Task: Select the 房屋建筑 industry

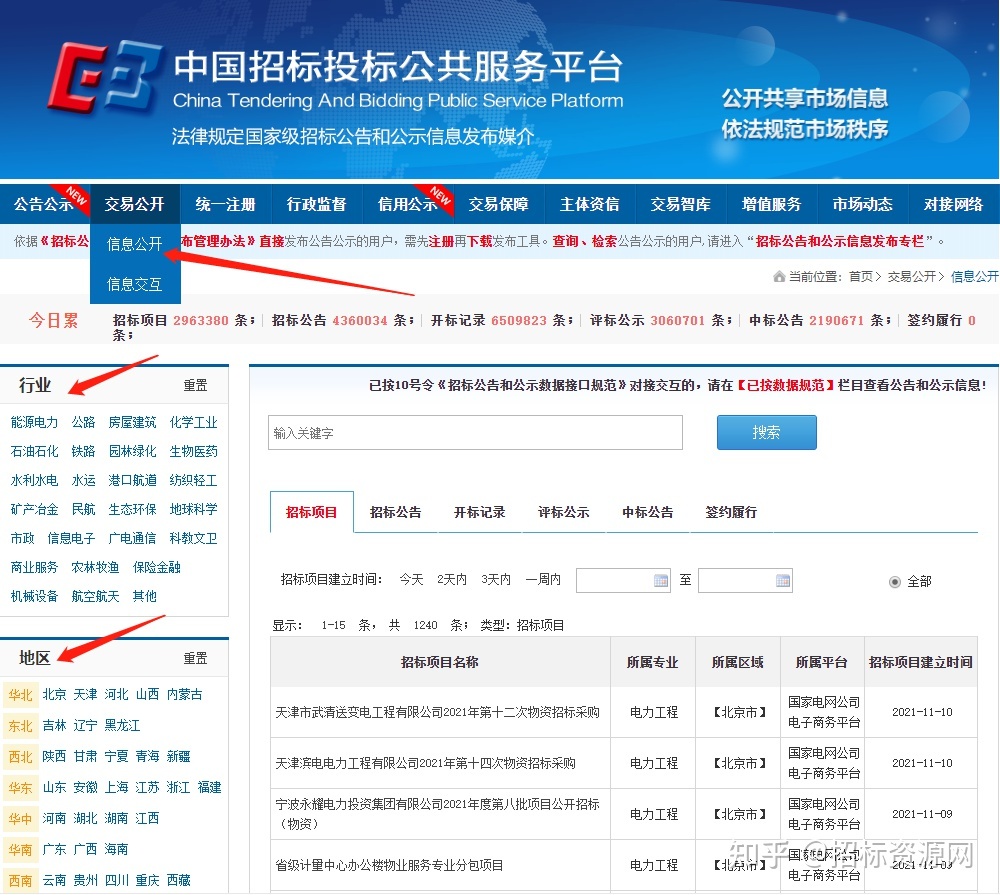Action: 132,422
